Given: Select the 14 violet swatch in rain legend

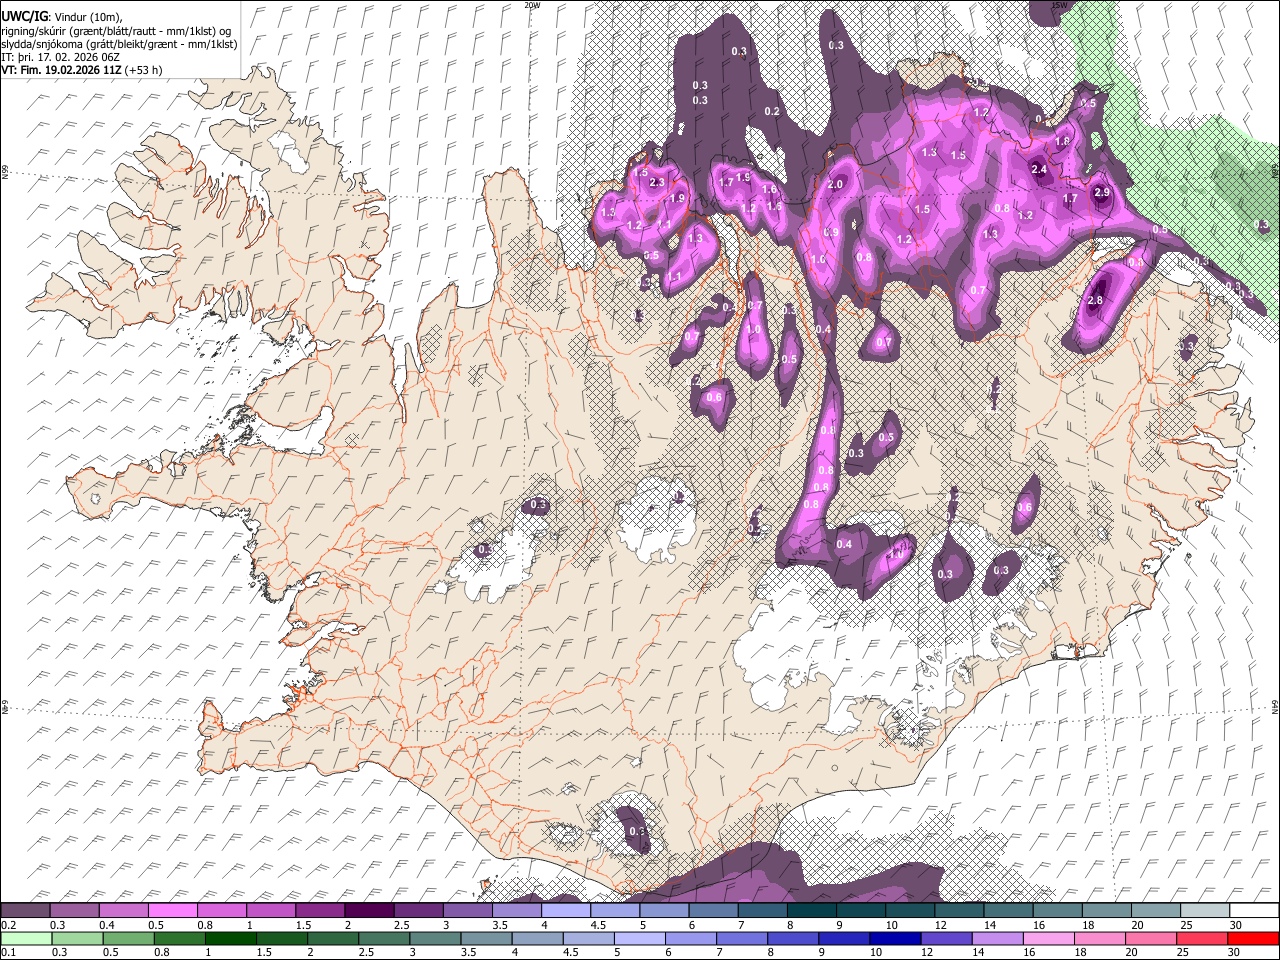Looking at the screenshot, I should (997, 938).
